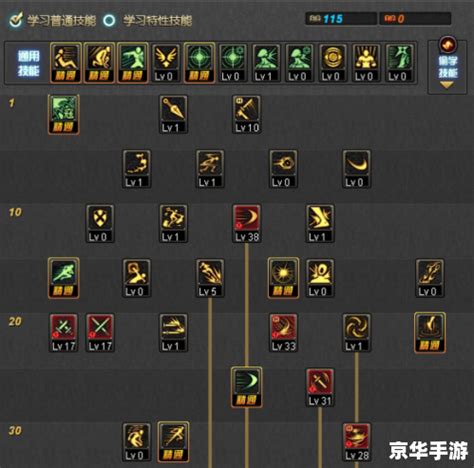Select the sunburst mastered skill icon
Viewport: 474px width, 468px height.
(x=283, y=278)
